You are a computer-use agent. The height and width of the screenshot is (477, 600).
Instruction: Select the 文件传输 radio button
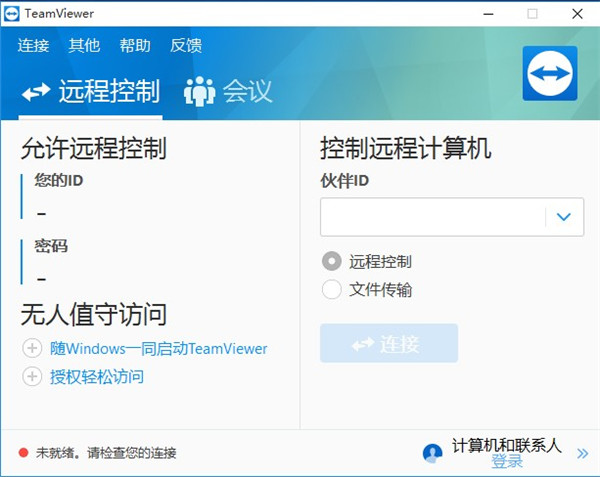331,289
